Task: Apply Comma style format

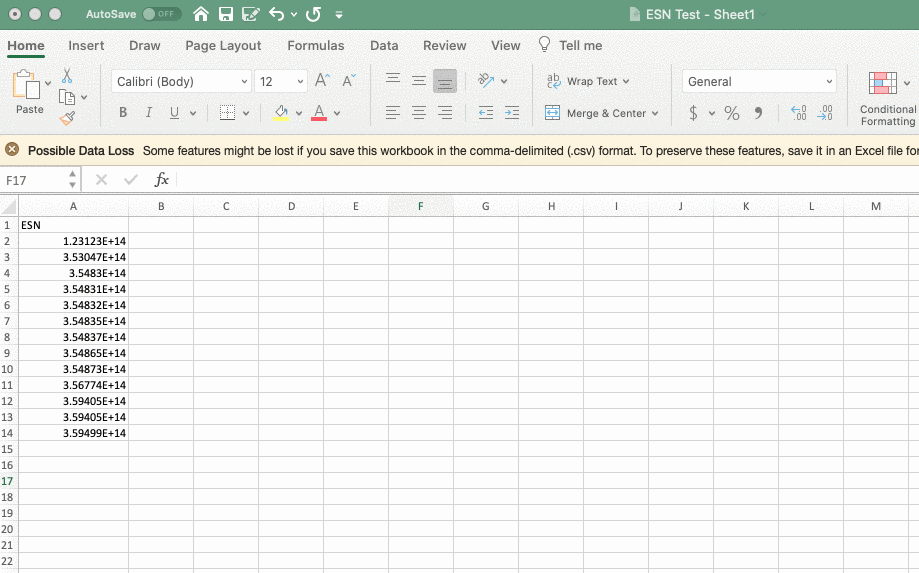Action: tap(758, 112)
